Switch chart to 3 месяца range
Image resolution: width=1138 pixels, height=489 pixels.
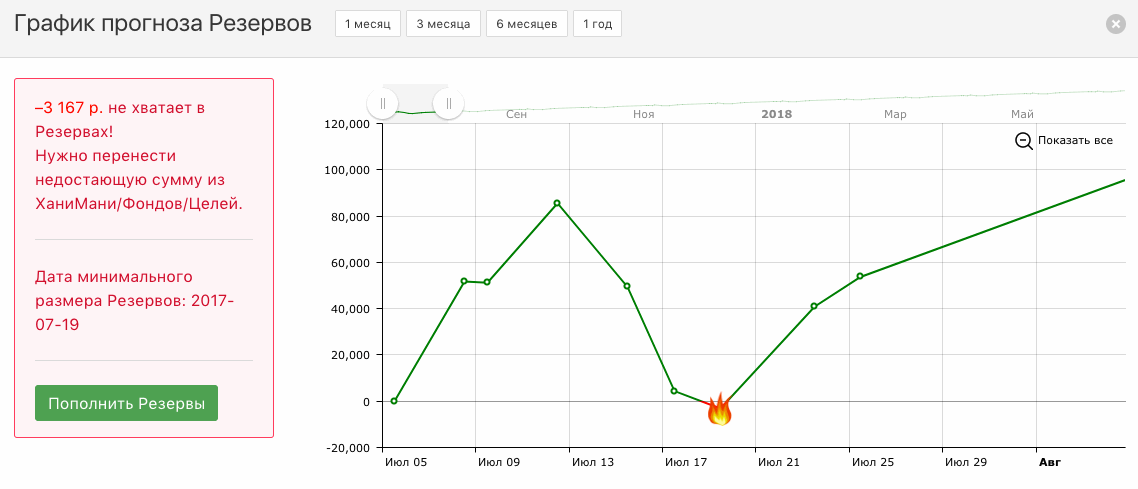coord(443,24)
